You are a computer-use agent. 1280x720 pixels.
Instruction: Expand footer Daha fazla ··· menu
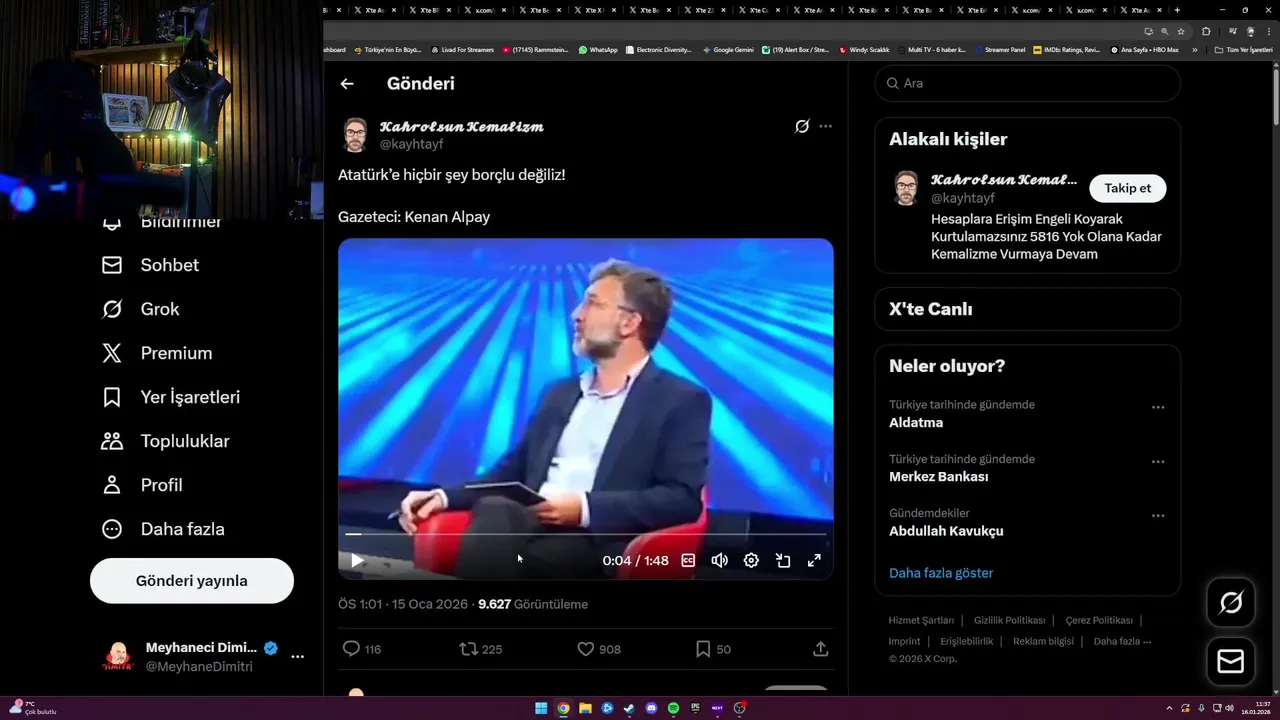pos(1122,641)
